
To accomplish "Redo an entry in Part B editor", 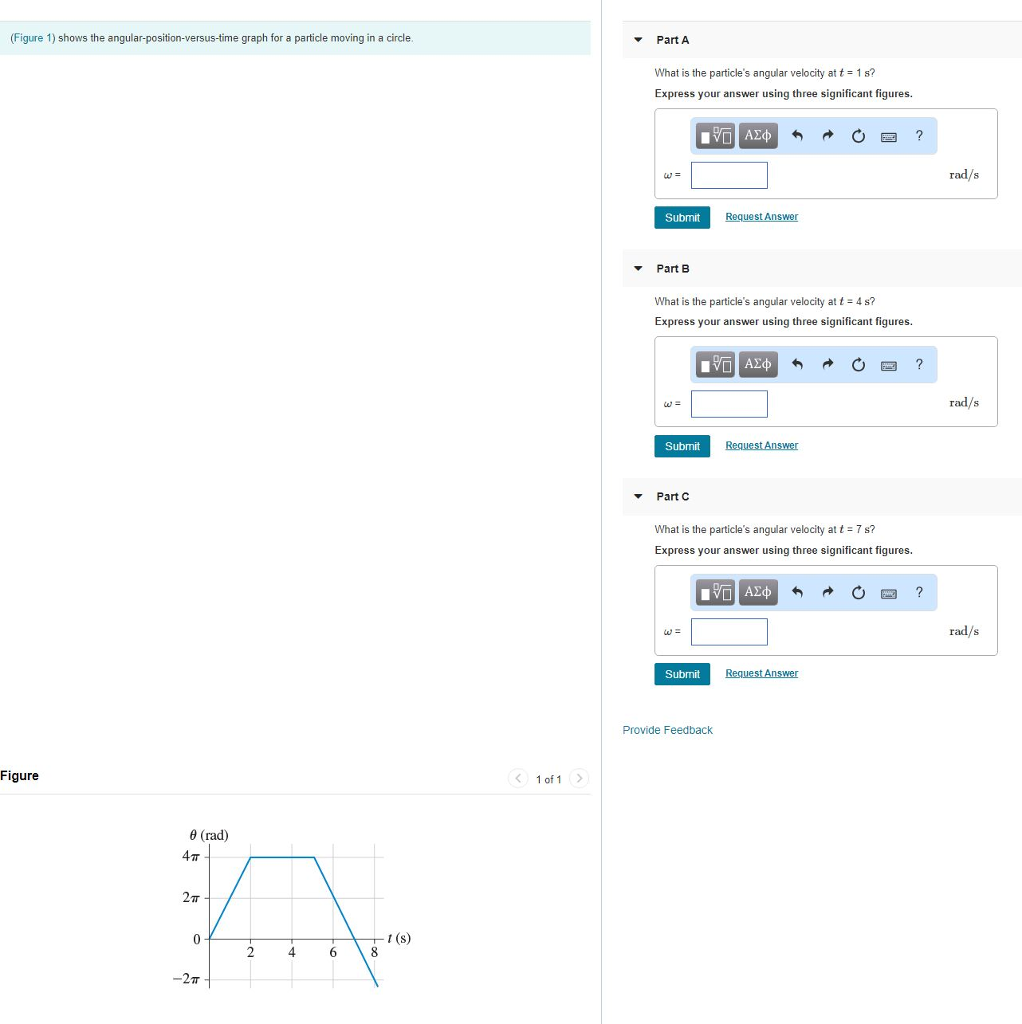I will (827, 364).
